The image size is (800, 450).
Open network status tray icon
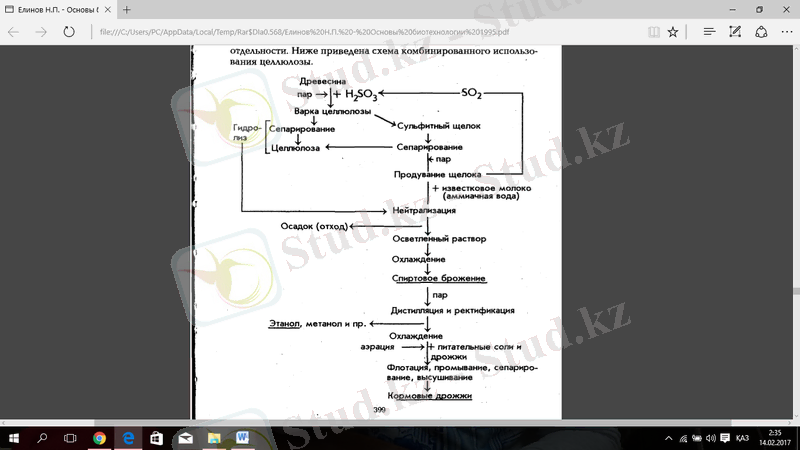[683, 438]
